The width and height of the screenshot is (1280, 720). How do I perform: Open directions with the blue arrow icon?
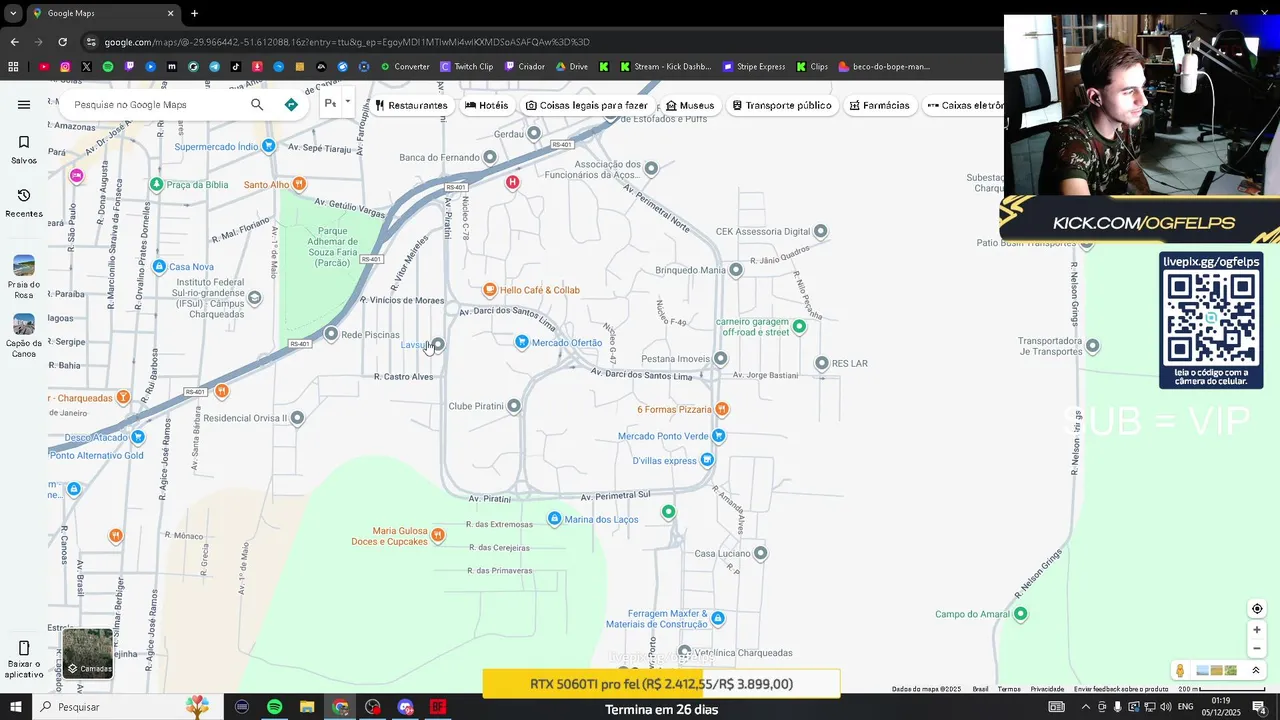291,105
